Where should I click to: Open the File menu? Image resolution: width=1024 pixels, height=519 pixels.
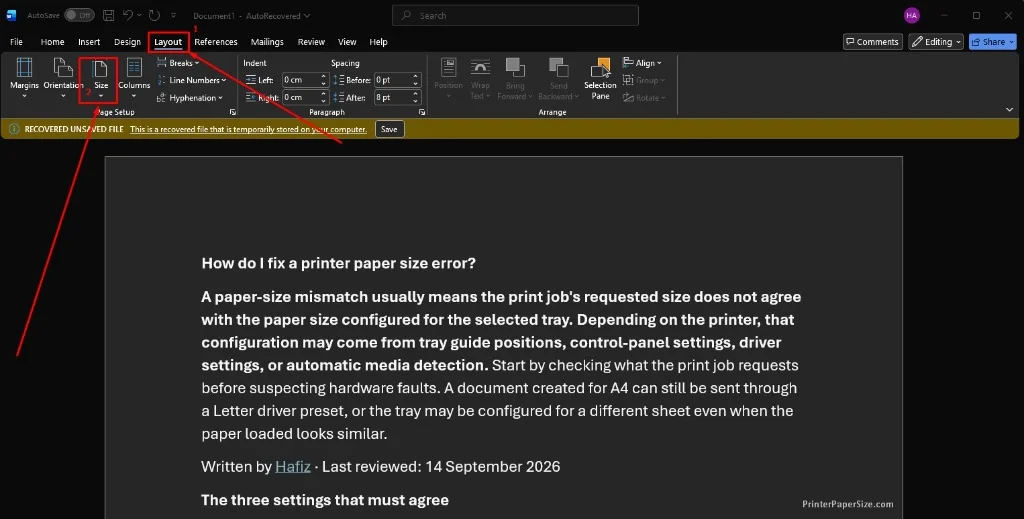coord(16,42)
